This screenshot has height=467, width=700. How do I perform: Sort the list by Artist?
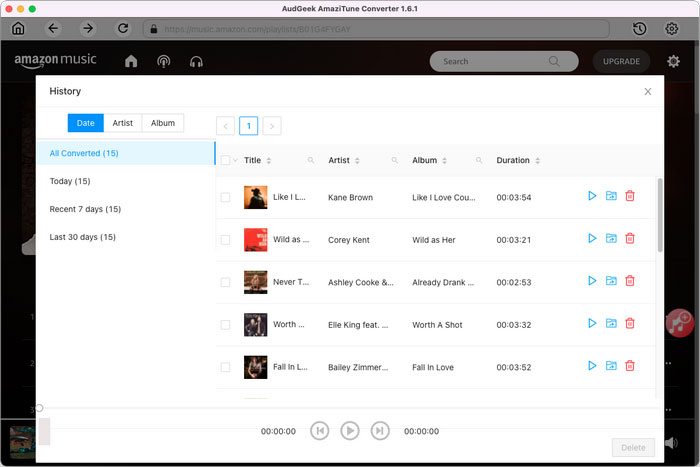357,160
